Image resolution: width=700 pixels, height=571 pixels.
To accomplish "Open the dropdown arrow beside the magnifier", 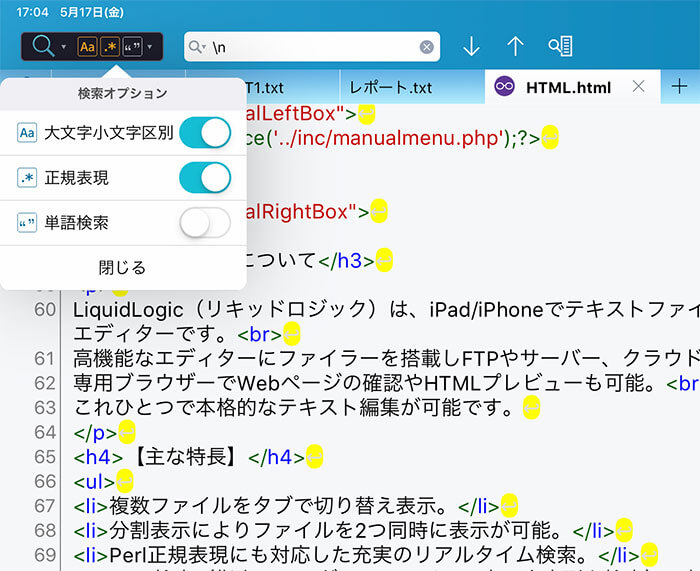I will coord(63,46).
